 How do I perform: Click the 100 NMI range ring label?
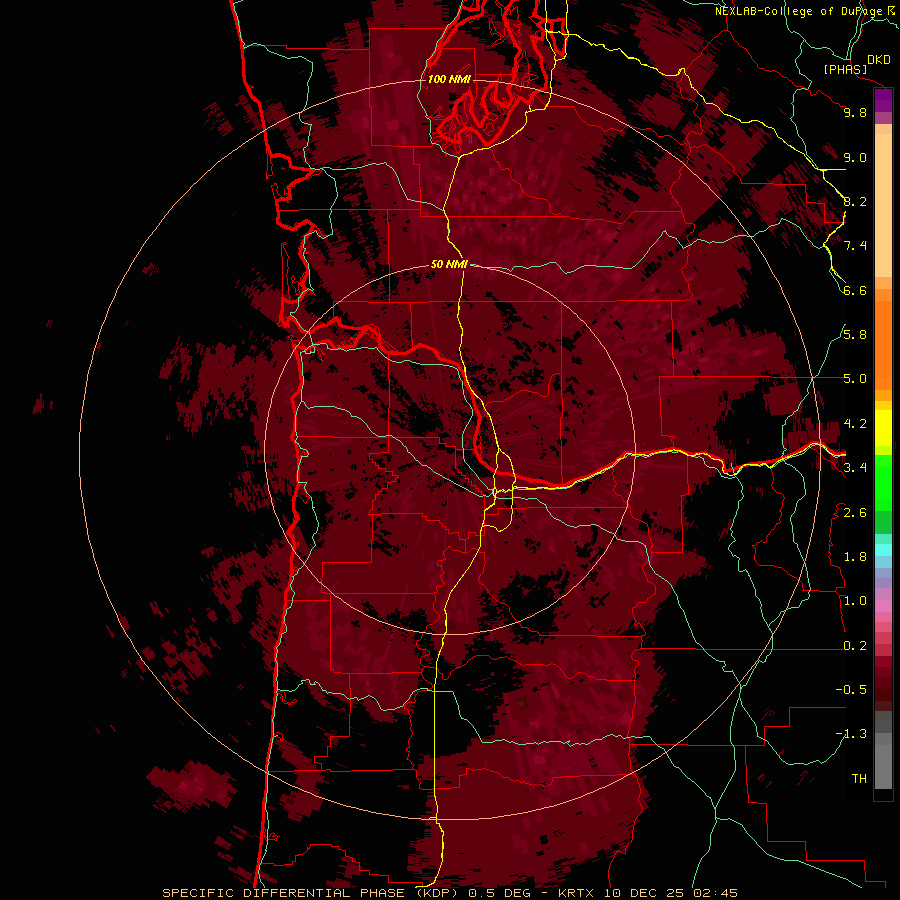tap(449, 79)
